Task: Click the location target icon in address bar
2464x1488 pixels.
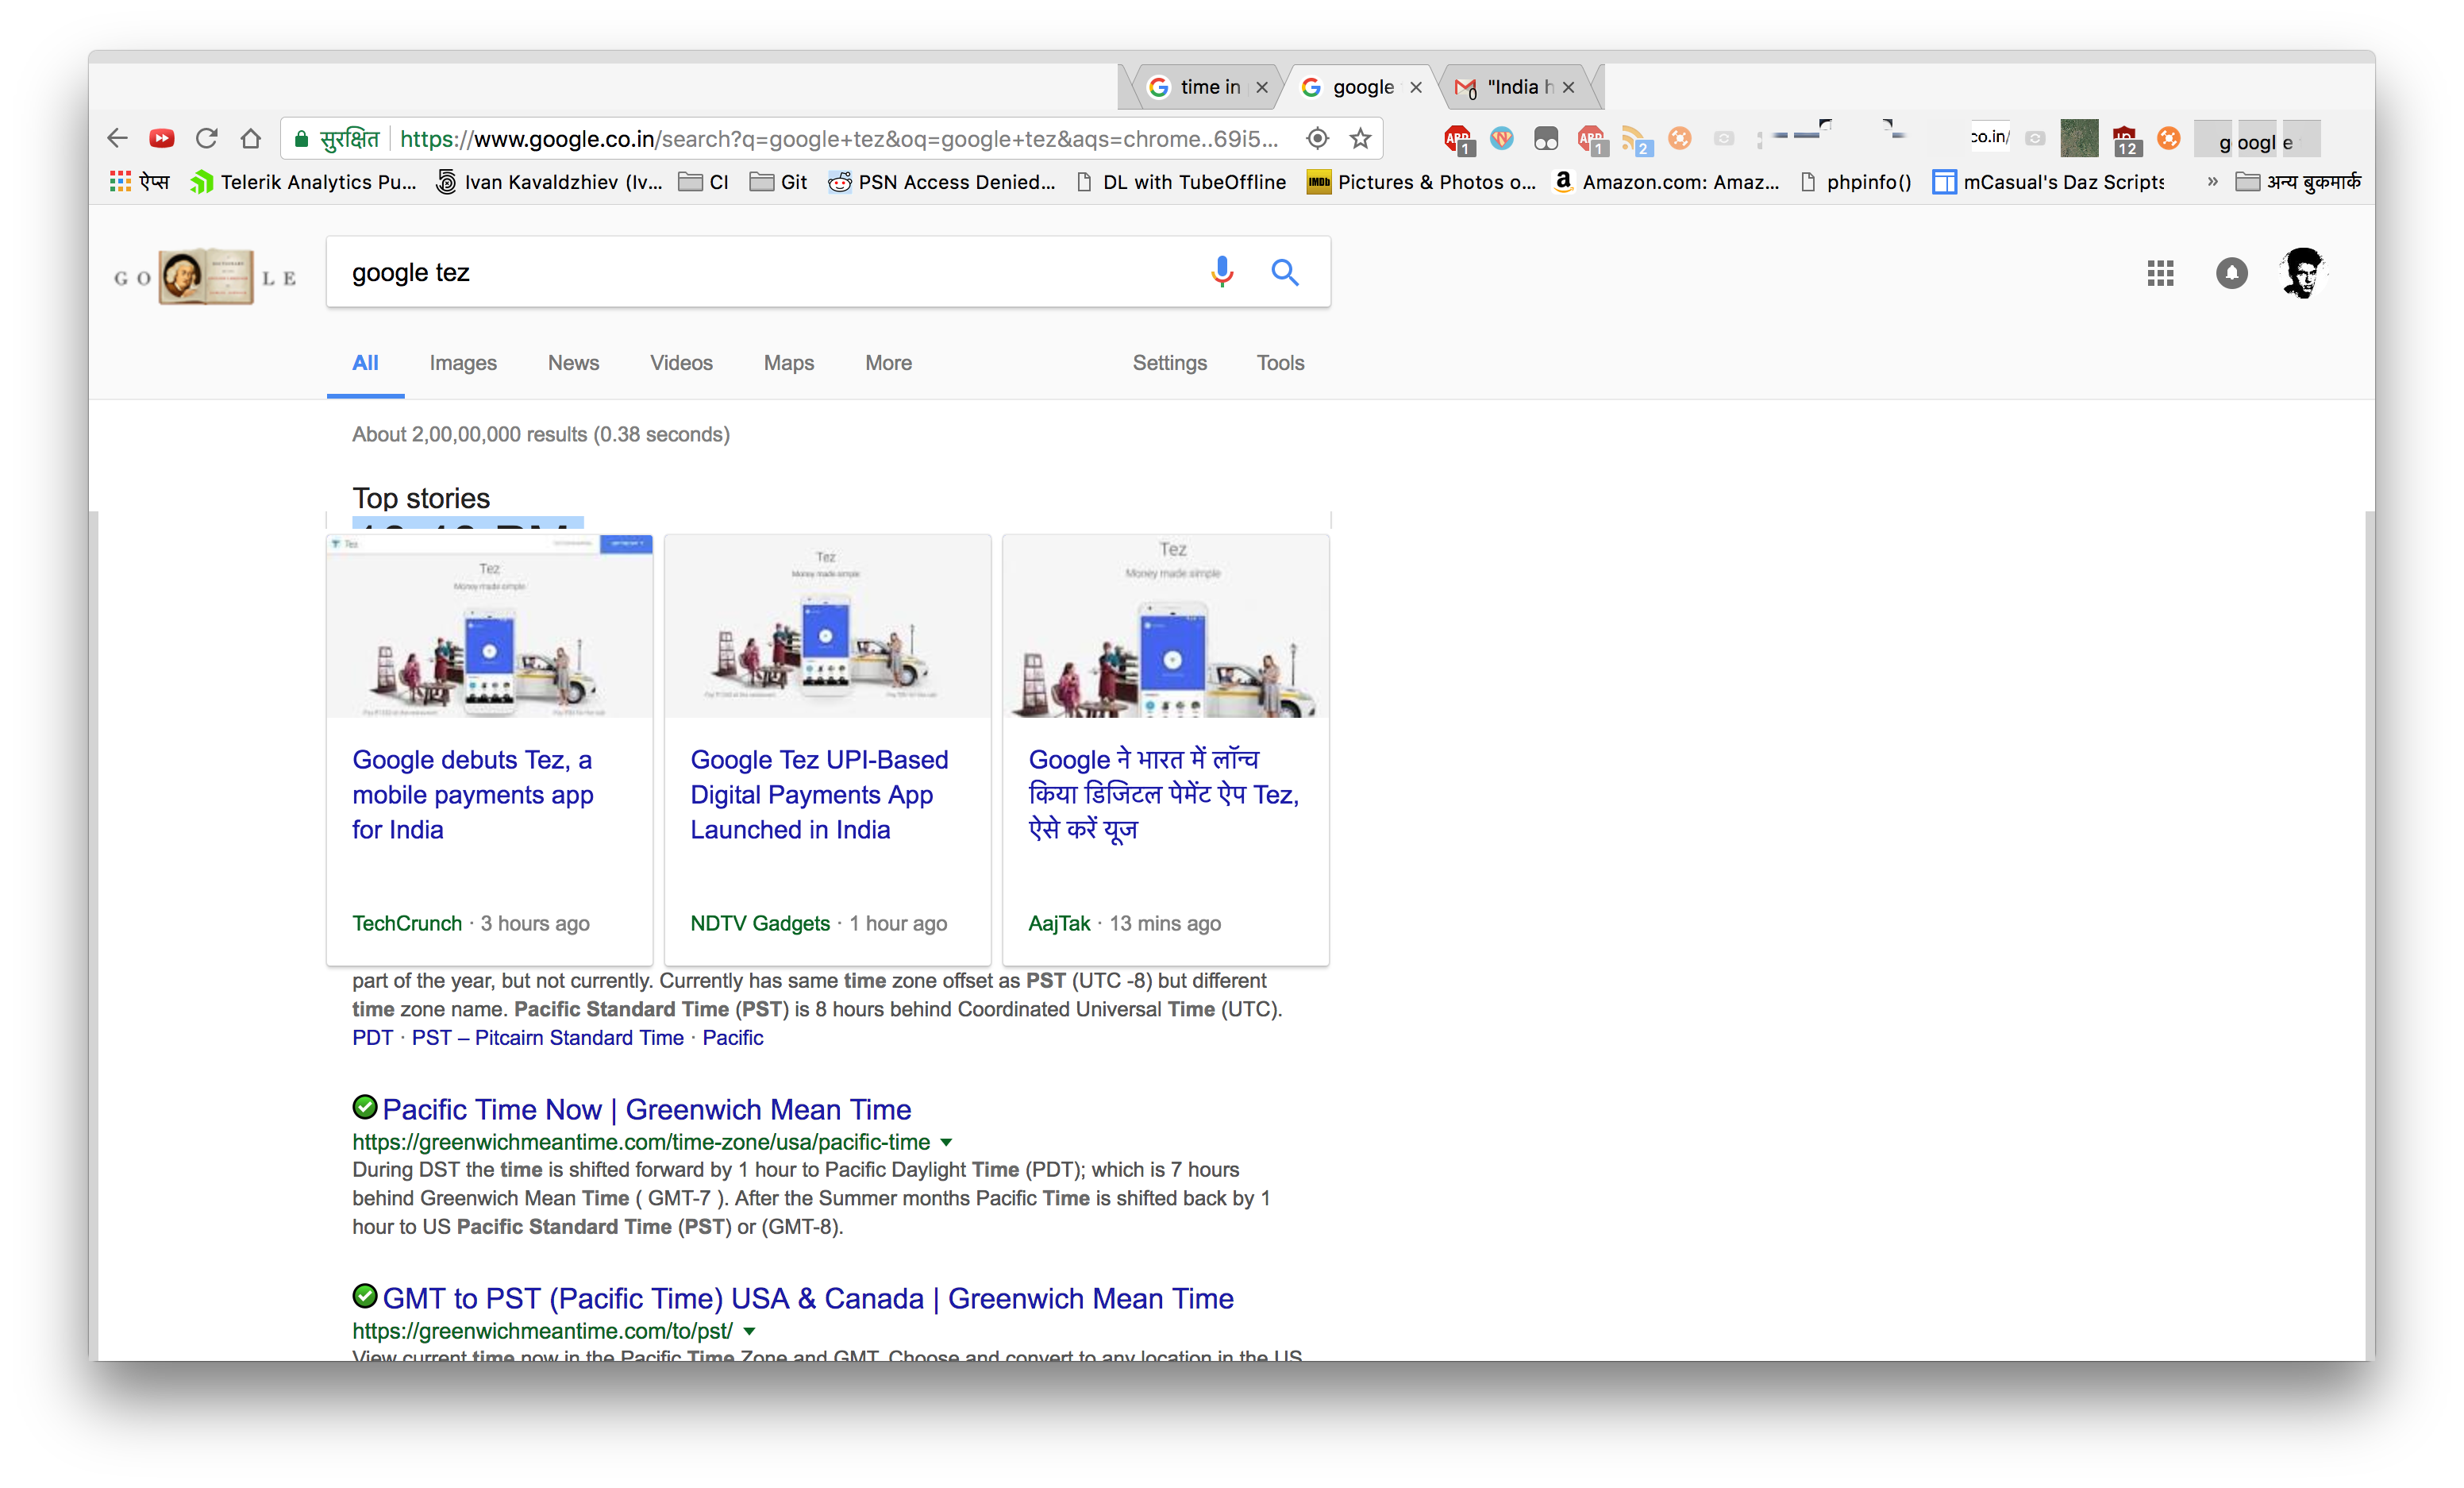Action: pyautogui.click(x=1318, y=138)
